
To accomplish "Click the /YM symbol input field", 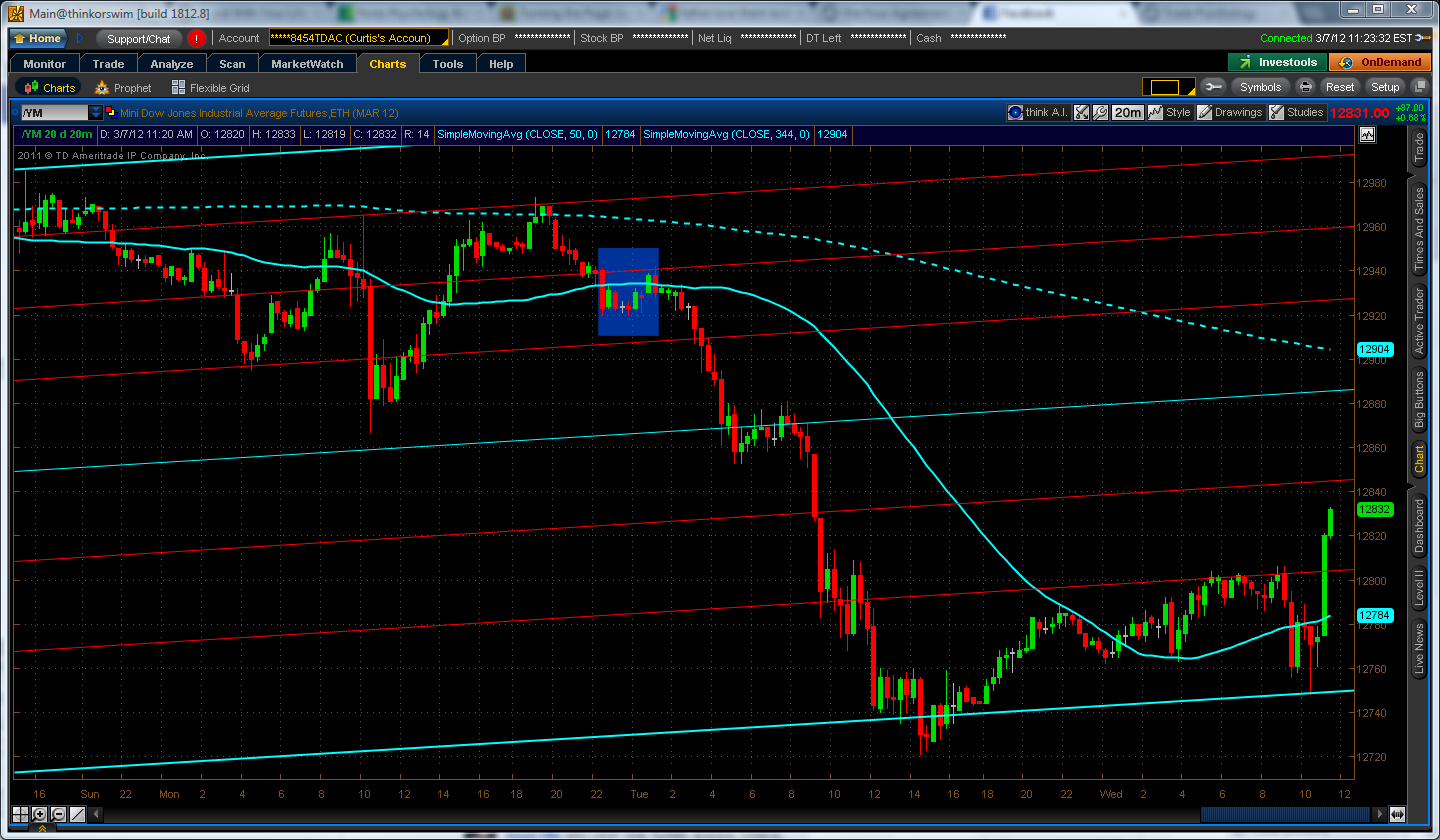I will [x=54, y=113].
